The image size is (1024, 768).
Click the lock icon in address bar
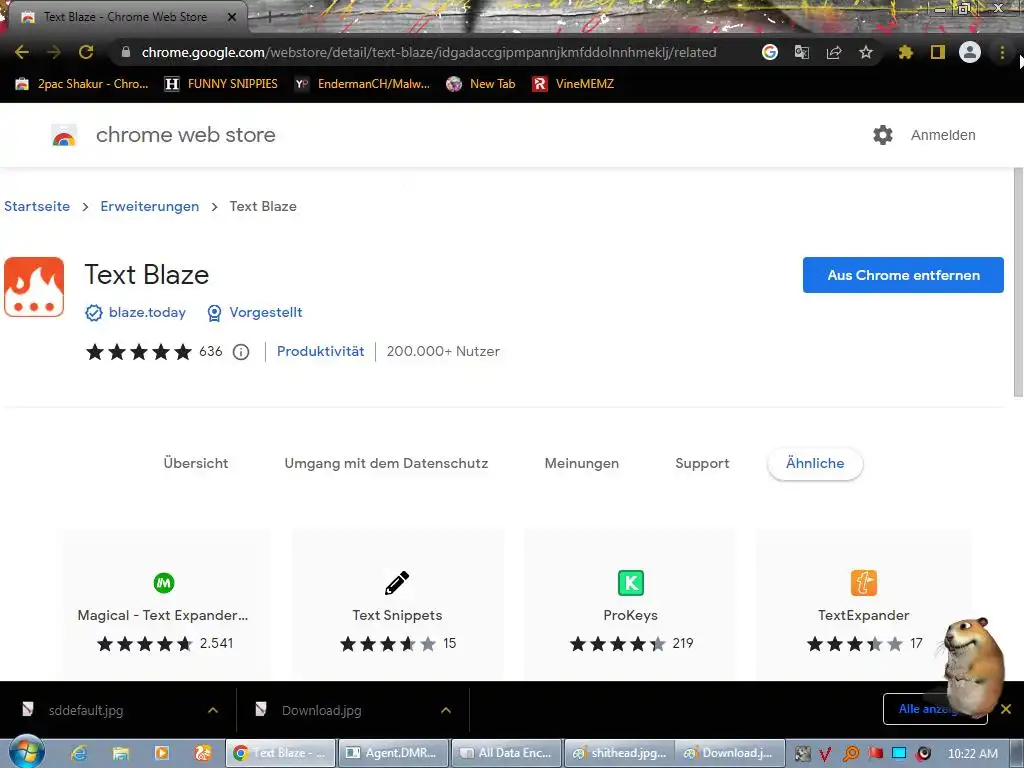click(125, 52)
